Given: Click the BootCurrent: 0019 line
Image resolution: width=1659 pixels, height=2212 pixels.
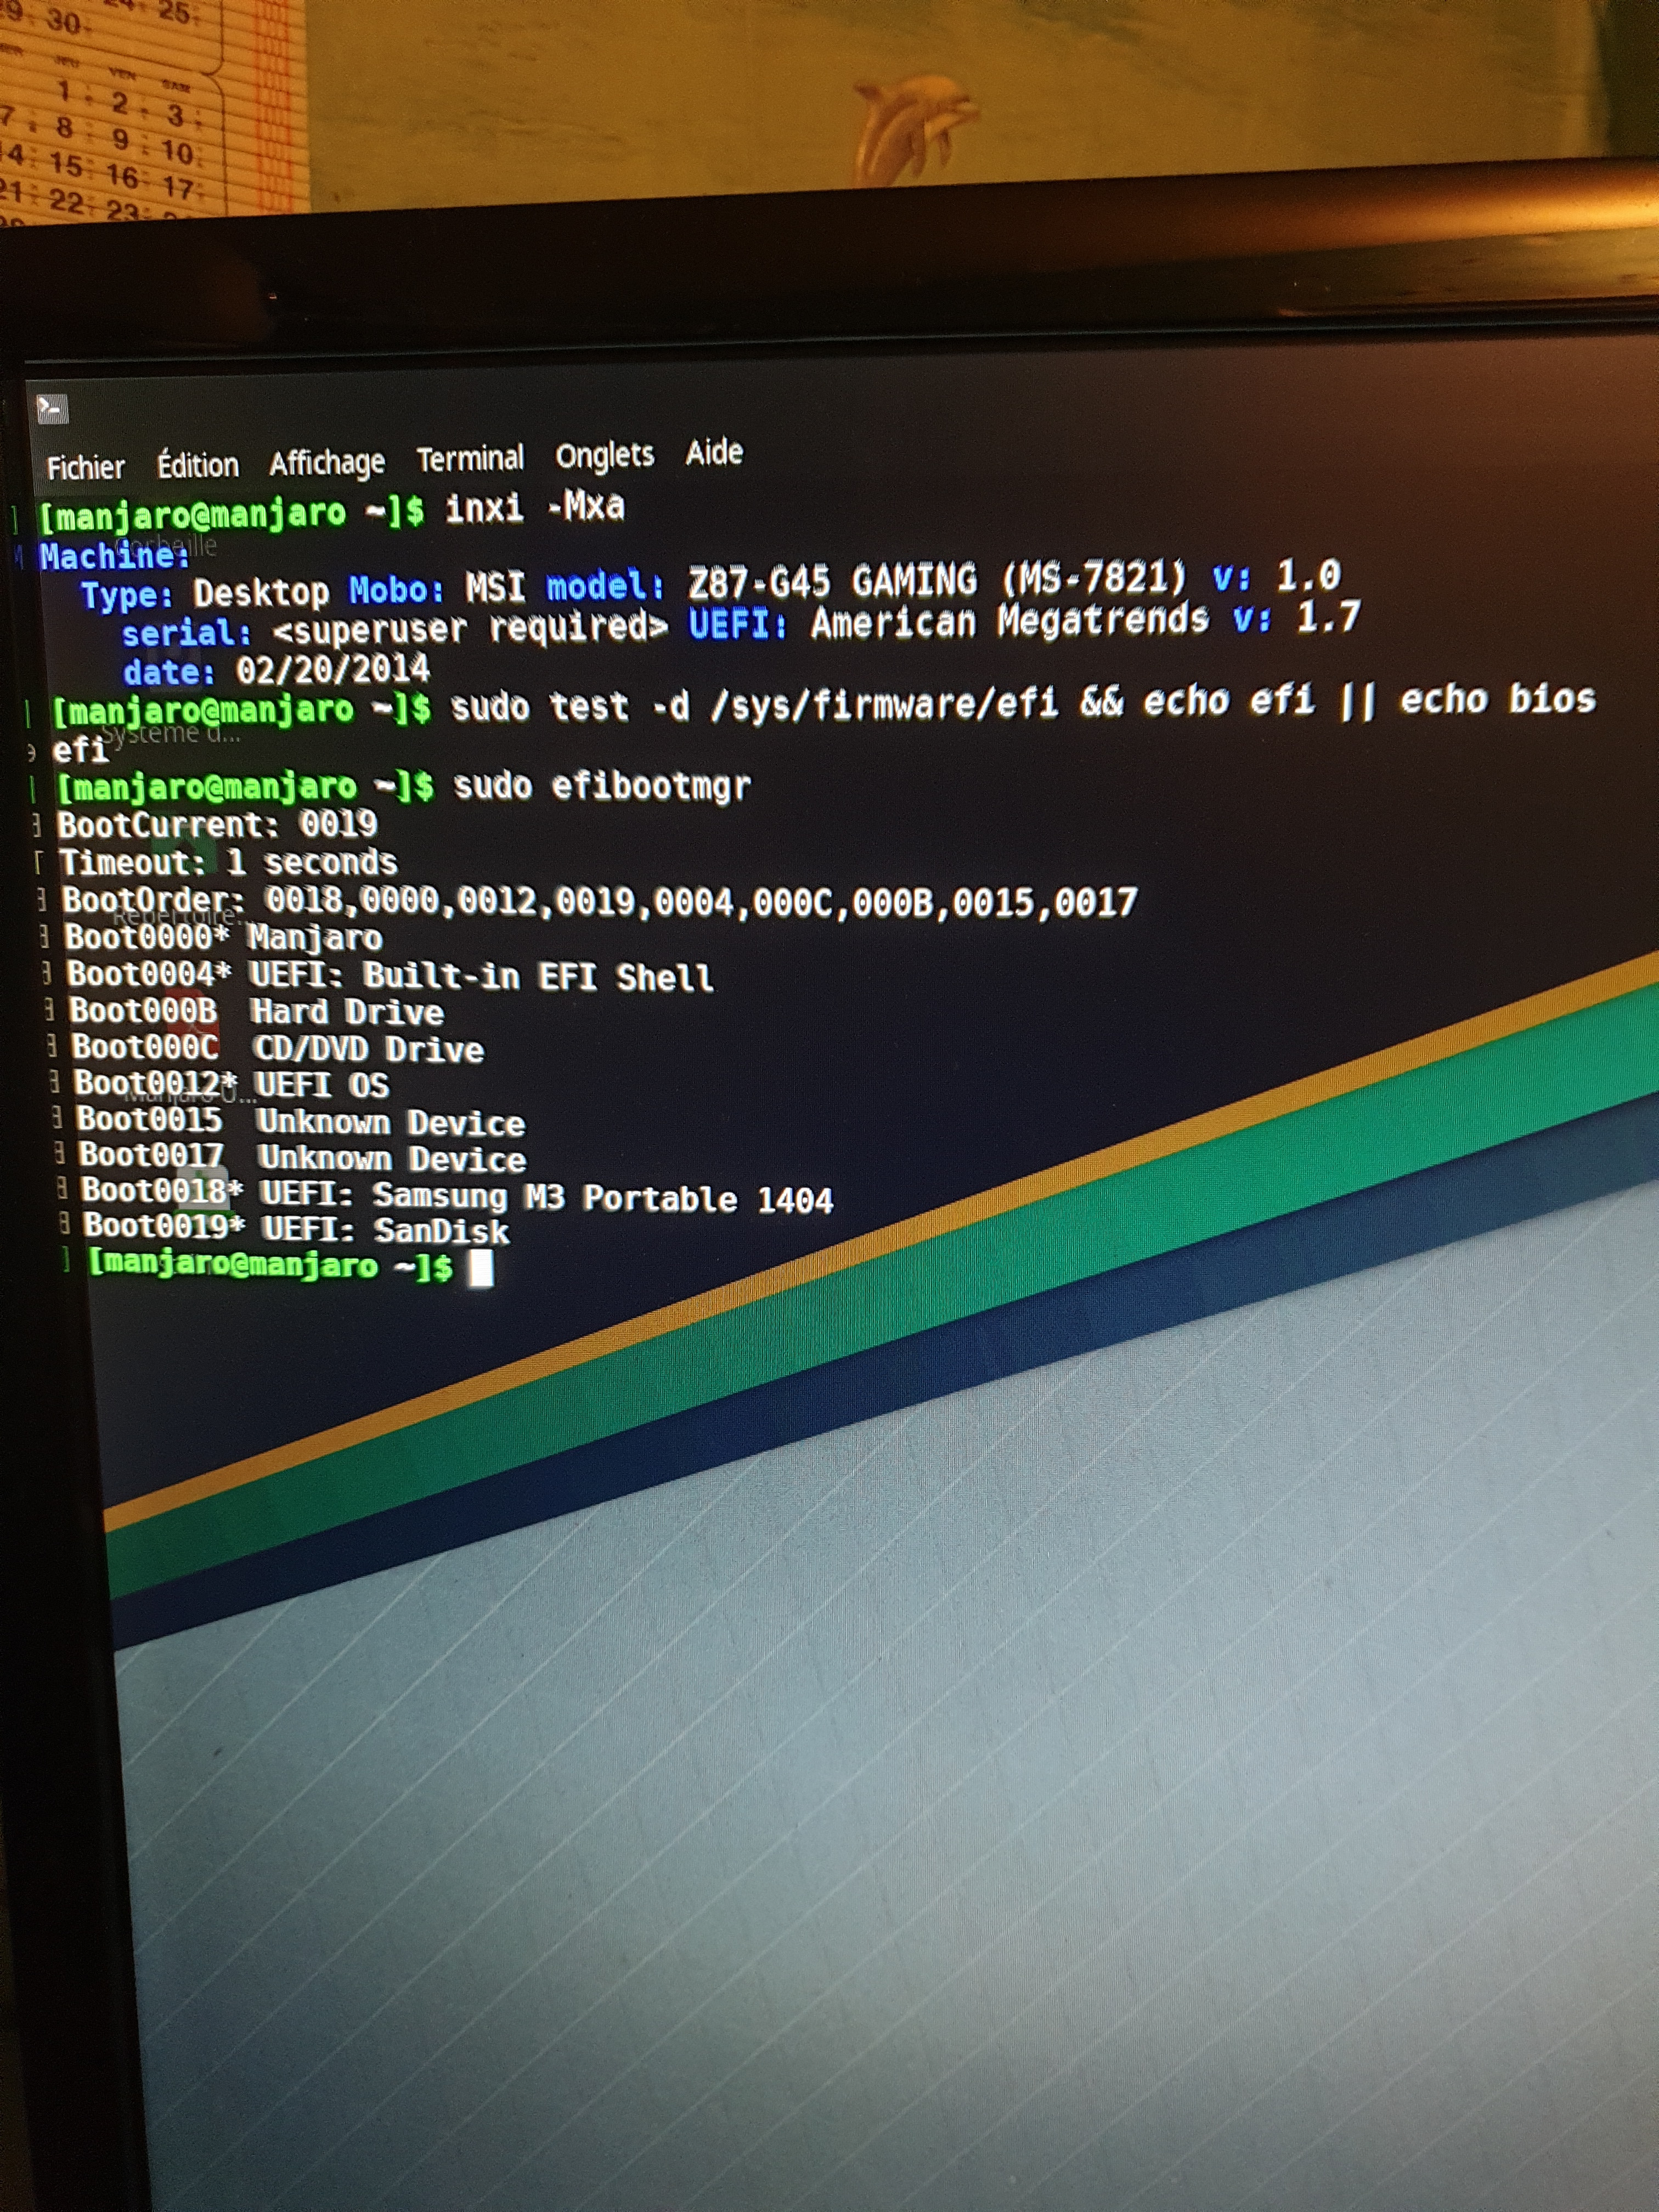Looking at the screenshot, I should (217, 825).
